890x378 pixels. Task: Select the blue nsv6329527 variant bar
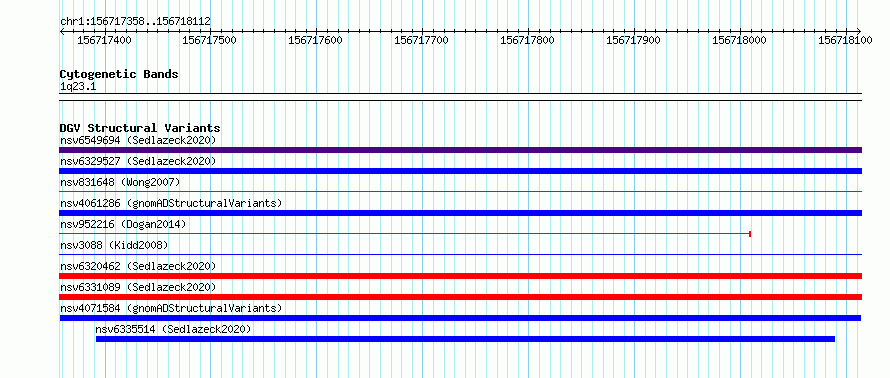(460, 171)
